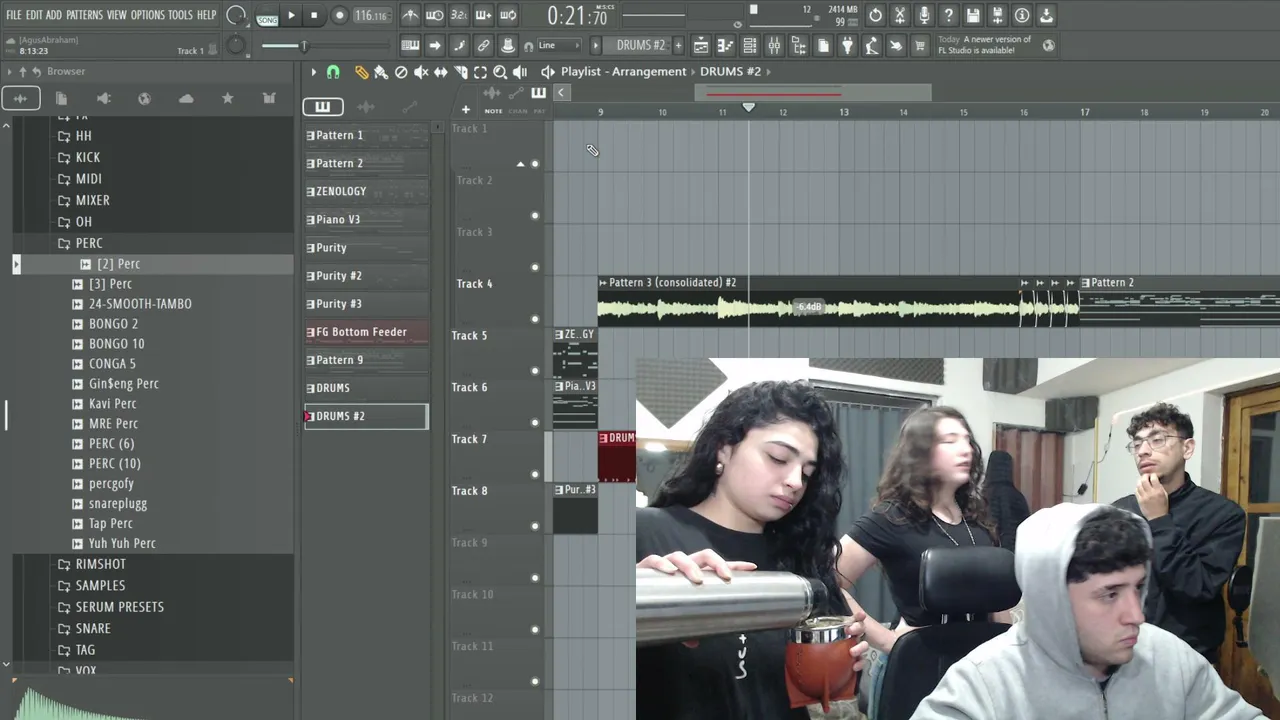The height and width of the screenshot is (720, 1280).
Task: Click the tempo tapper icon
Action: (x=871, y=45)
